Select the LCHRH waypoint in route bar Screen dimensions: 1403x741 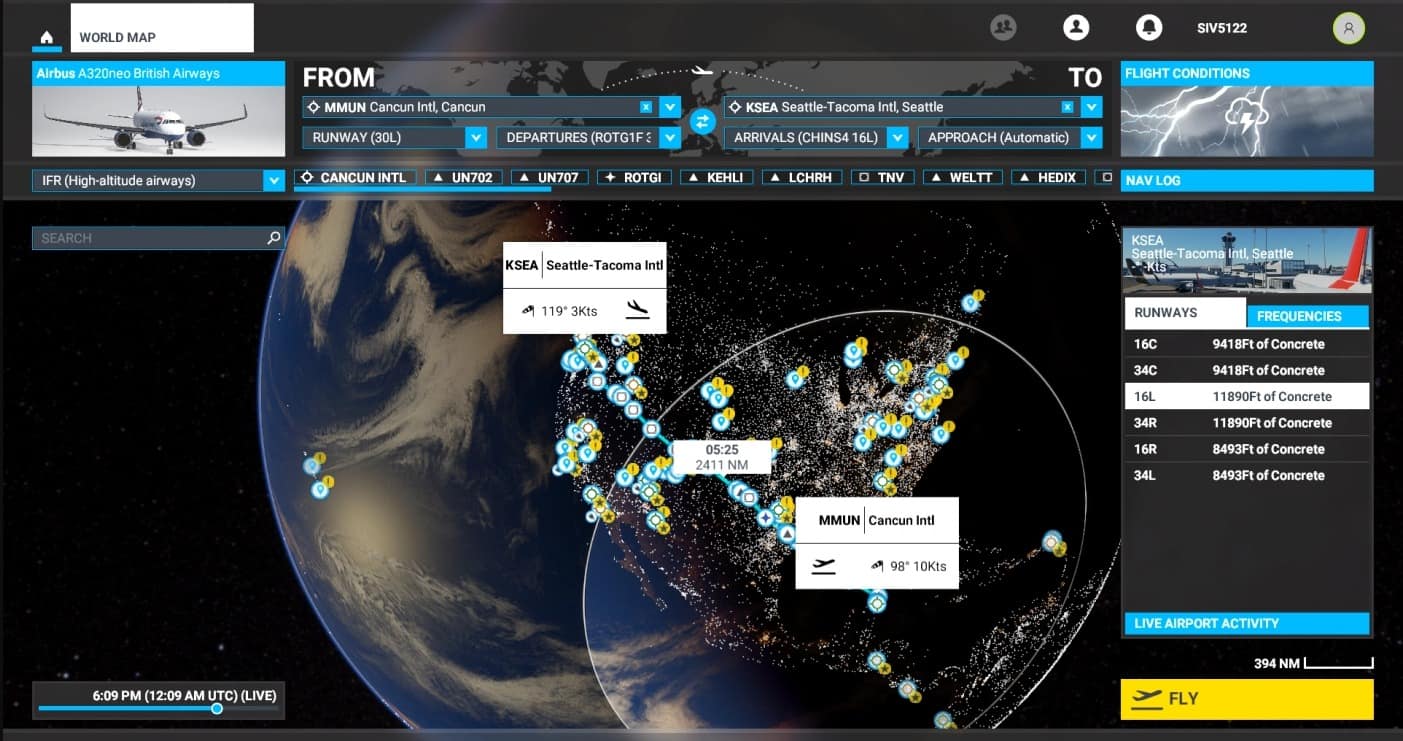(801, 178)
